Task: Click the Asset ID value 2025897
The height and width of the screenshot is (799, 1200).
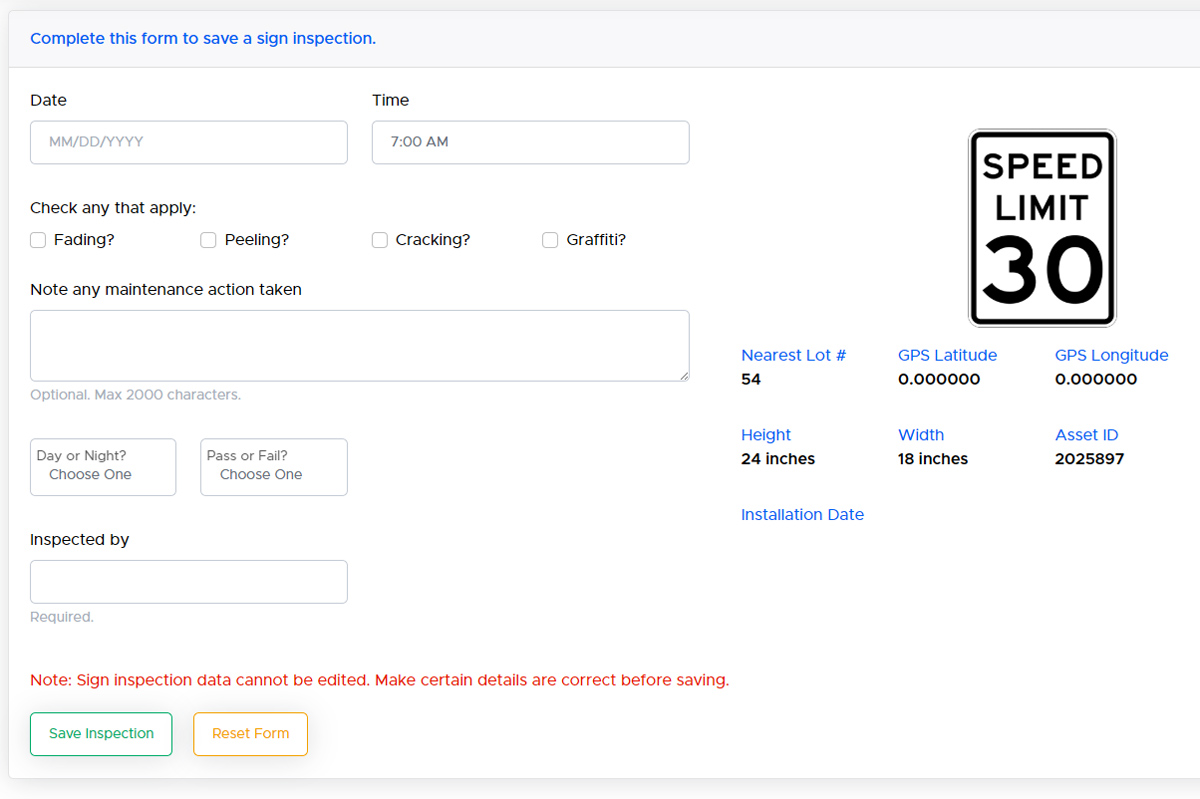Action: tap(1089, 459)
